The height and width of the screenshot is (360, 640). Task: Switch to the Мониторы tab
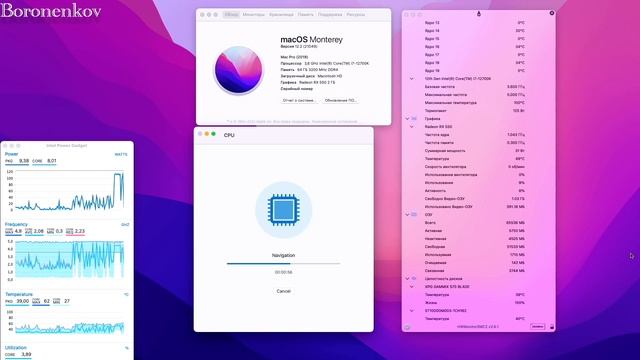(x=253, y=14)
